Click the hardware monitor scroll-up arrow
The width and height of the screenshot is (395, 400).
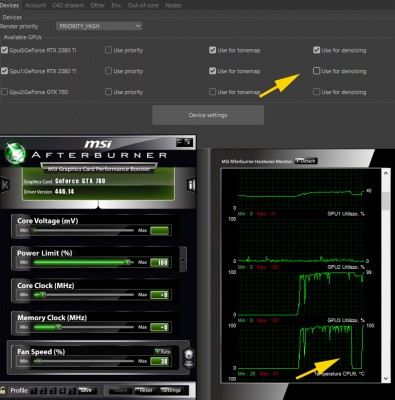pyautogui.click(x=386, y=173)
